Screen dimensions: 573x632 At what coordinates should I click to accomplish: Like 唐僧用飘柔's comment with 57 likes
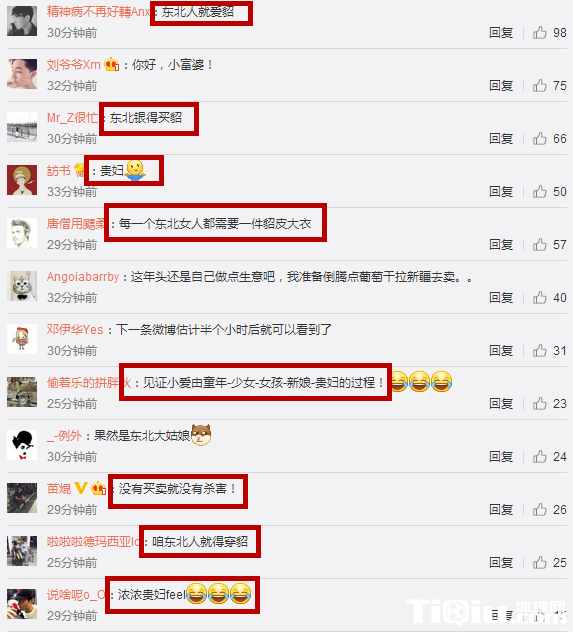pyautogui.click(x=540, y=245)
